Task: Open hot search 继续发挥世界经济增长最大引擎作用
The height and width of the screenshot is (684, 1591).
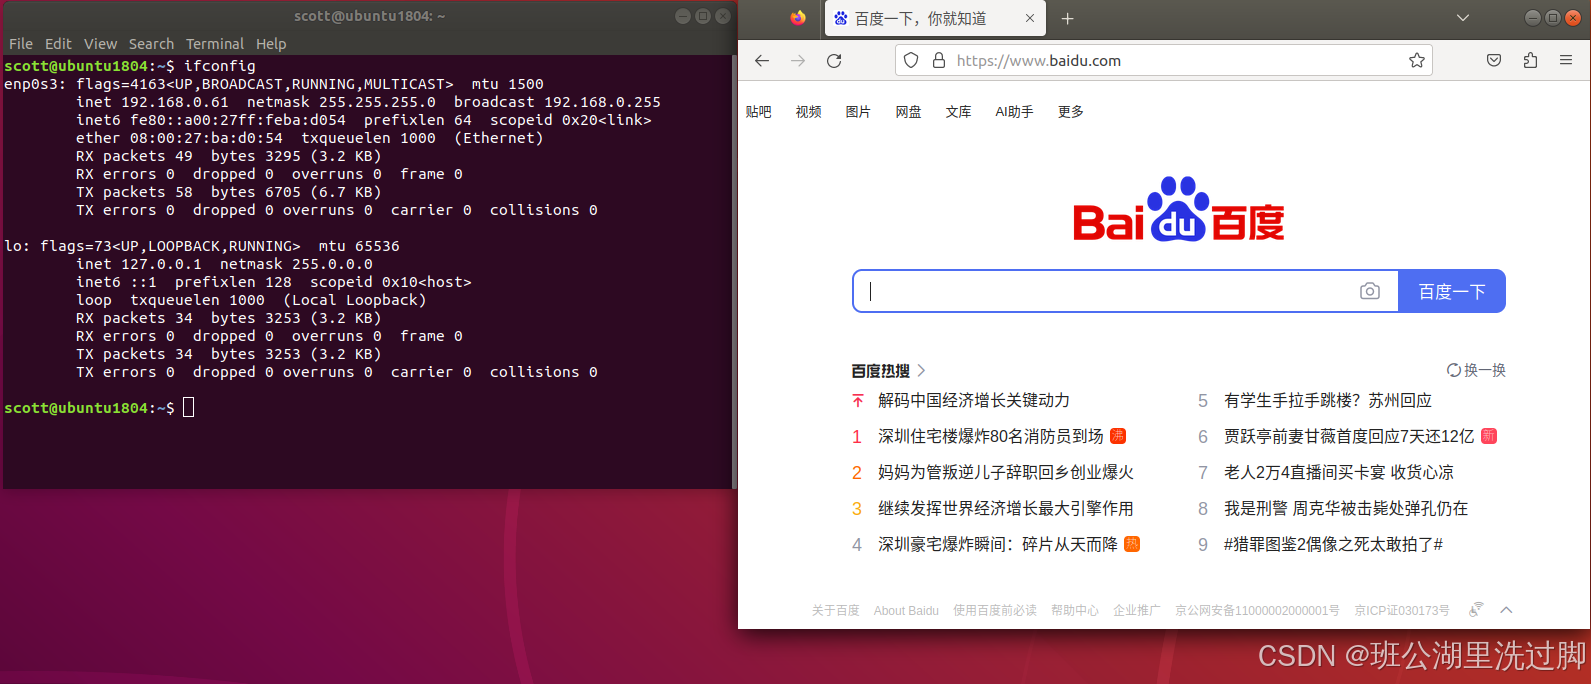Action: pos(1006,508)
